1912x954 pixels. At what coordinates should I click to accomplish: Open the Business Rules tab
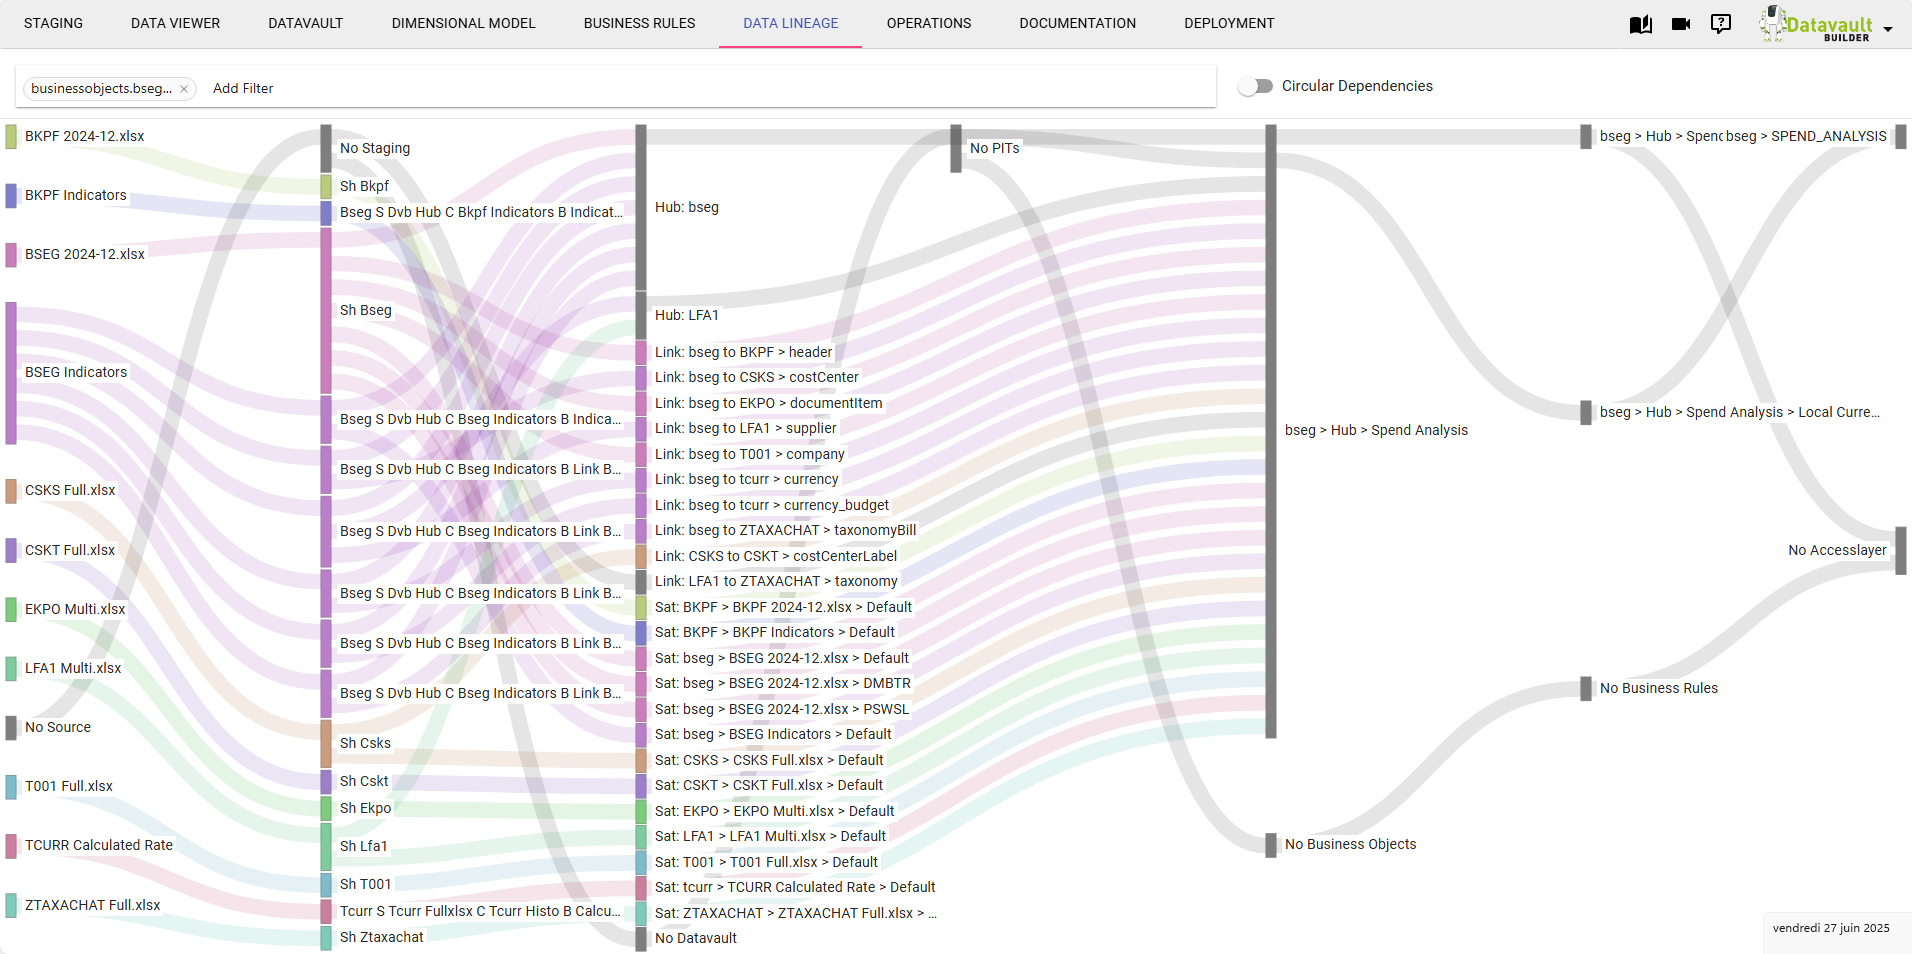pos(639,23)
